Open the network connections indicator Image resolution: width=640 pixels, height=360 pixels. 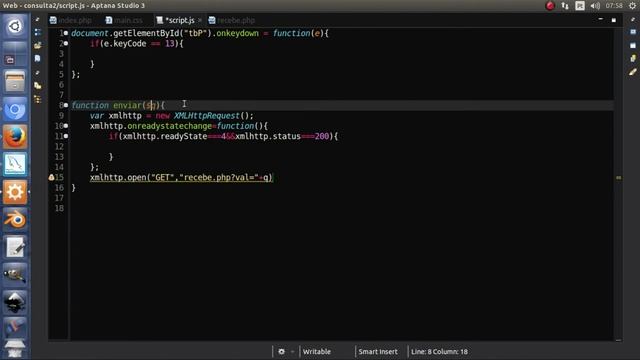tap(565, 6)
